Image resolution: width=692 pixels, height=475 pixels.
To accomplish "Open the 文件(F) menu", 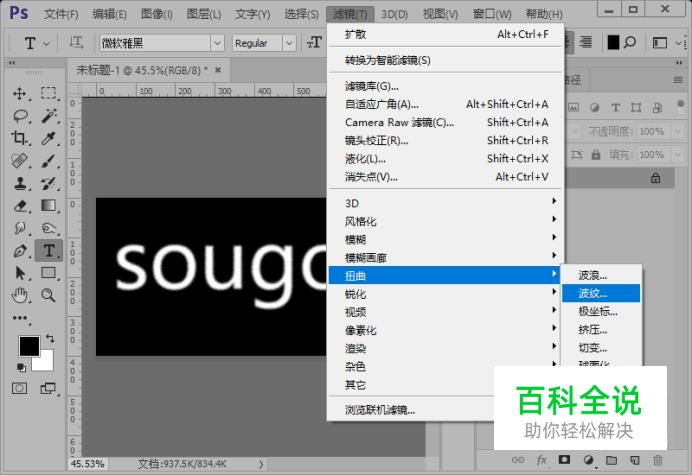I will pos(61,14).
